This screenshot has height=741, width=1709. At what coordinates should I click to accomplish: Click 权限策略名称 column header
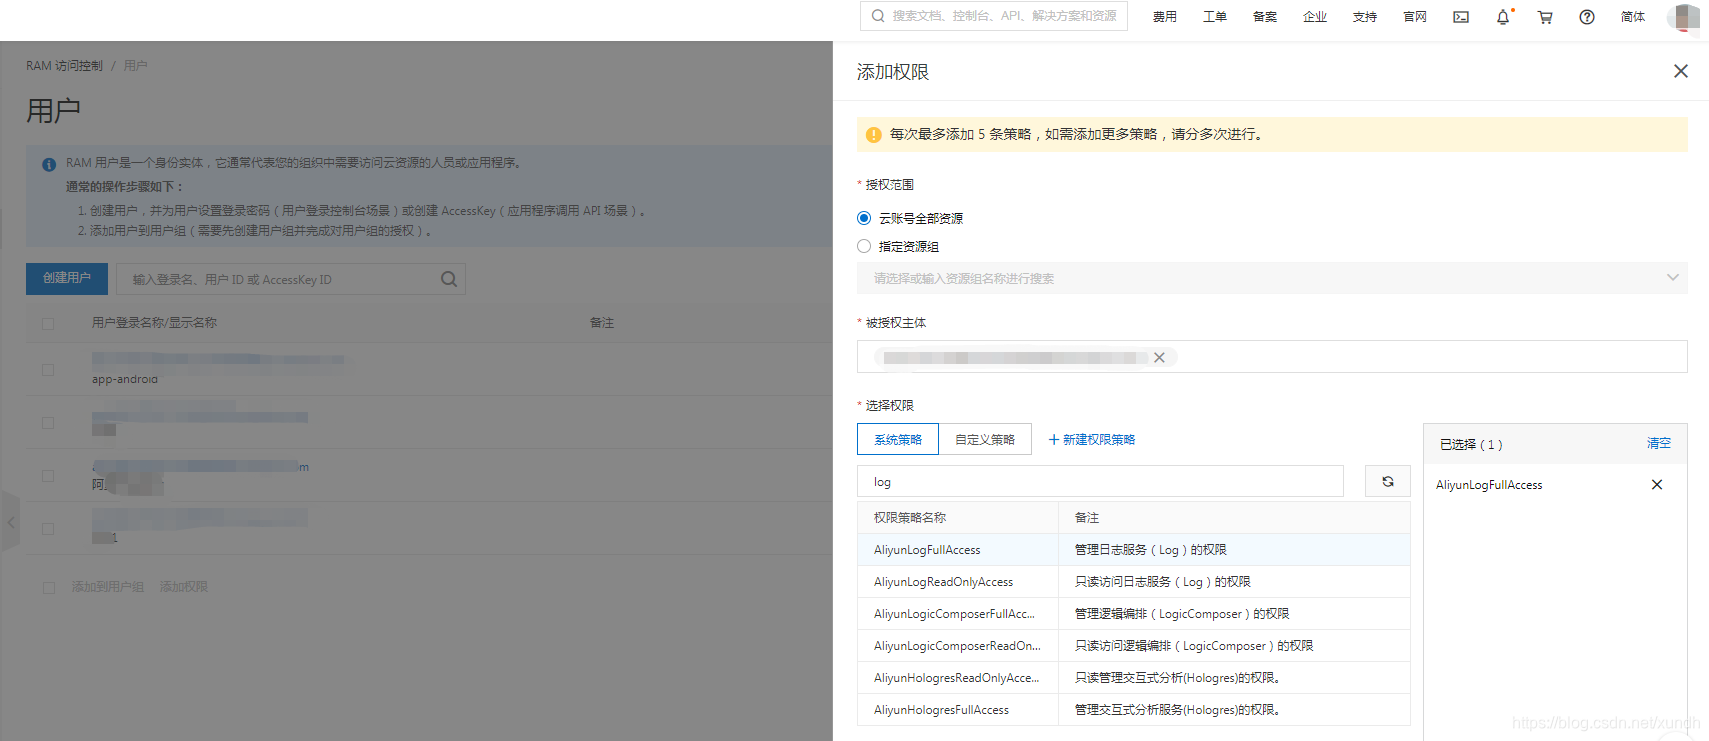pyautogui.click(x=910, y=518)
